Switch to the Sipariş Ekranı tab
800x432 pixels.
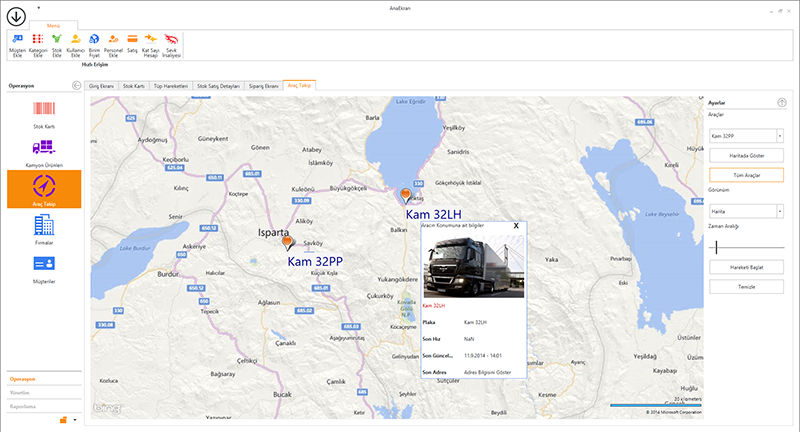263,86
